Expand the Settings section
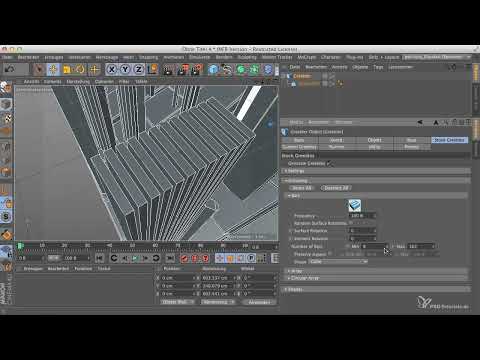The width and height of the screenshot is (480, 360). (376, 171)
